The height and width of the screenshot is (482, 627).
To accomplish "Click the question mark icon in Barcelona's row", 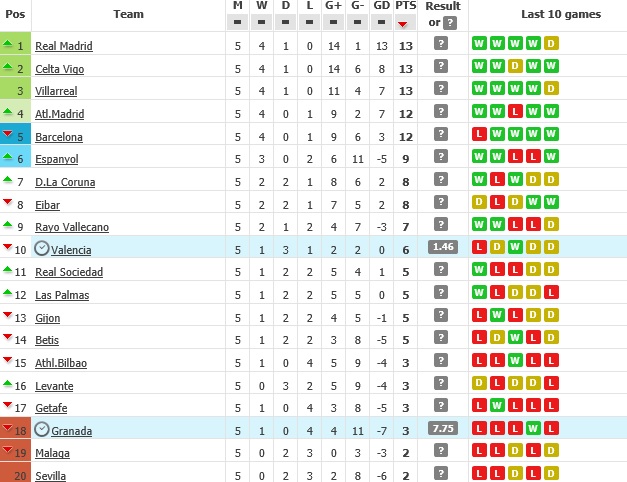I will click(441, 136).
